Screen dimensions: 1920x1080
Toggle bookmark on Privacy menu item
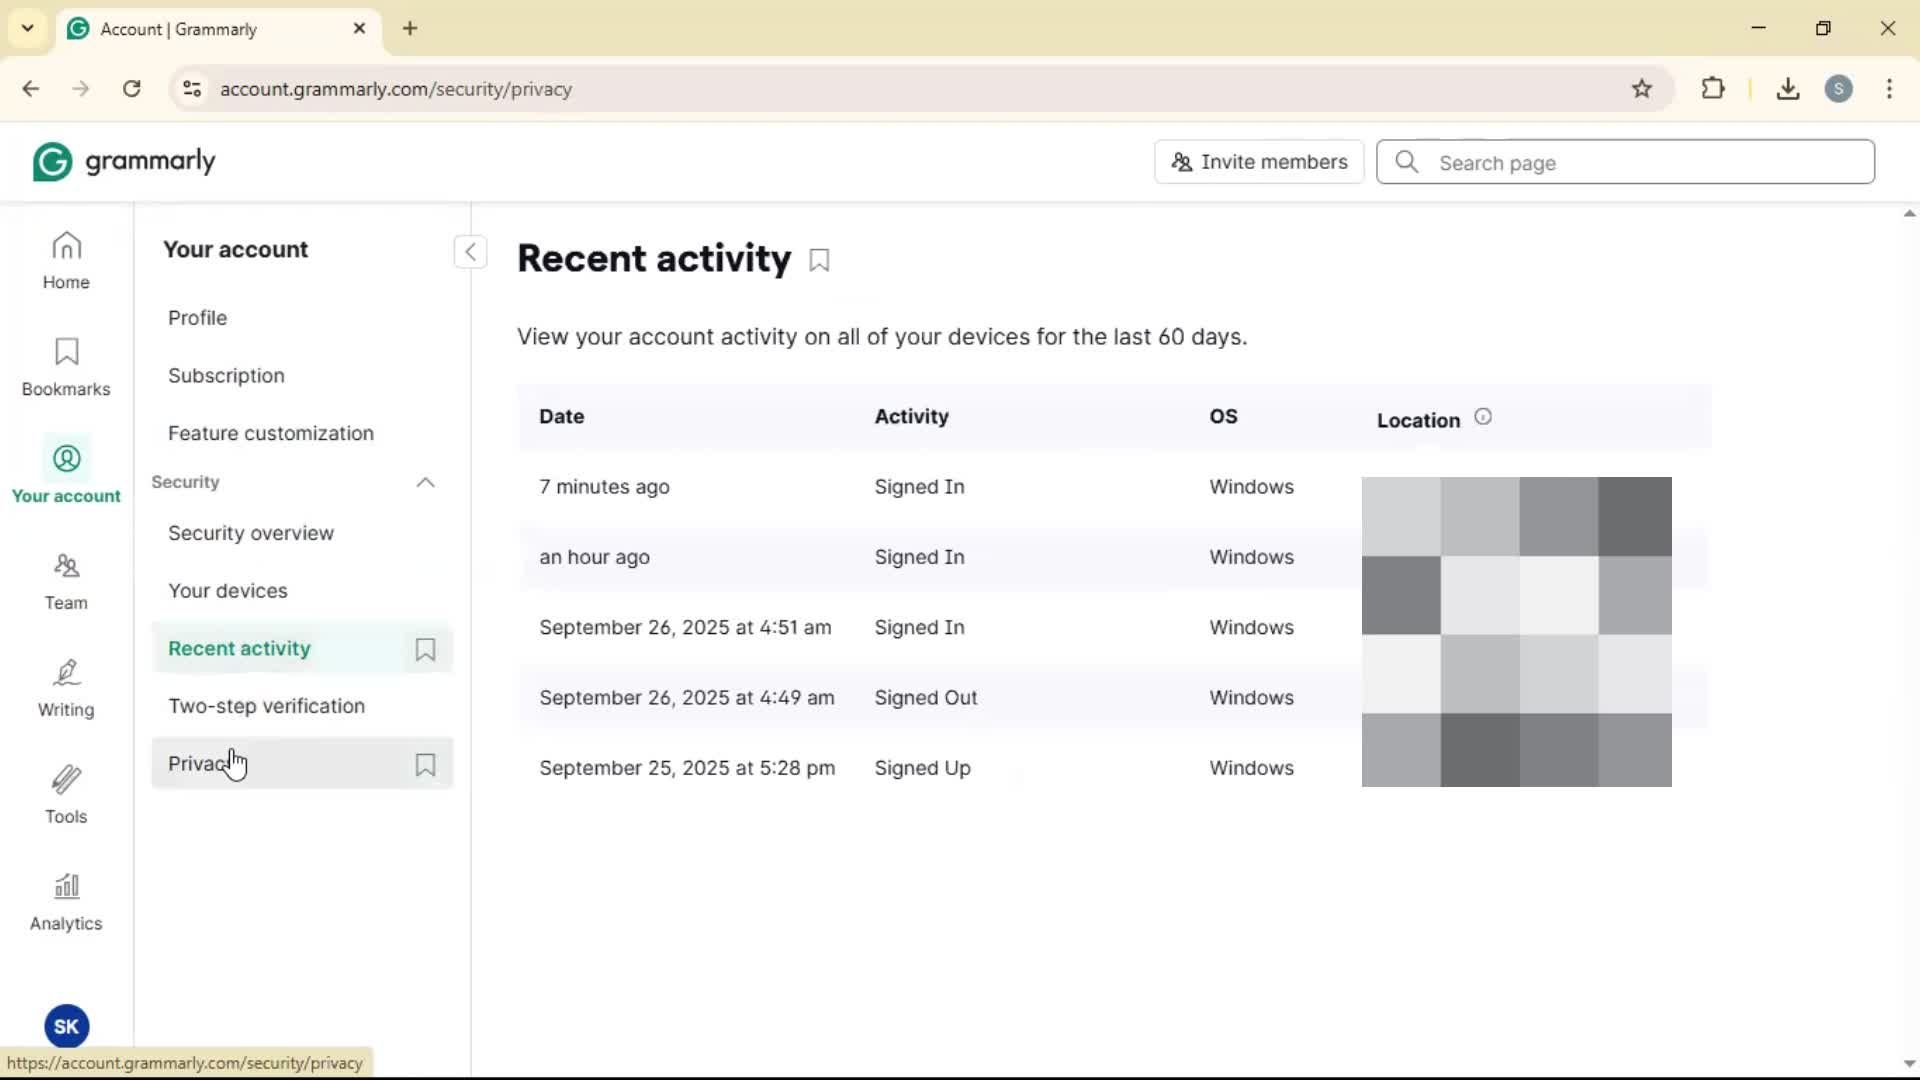(x=425, y=765)
